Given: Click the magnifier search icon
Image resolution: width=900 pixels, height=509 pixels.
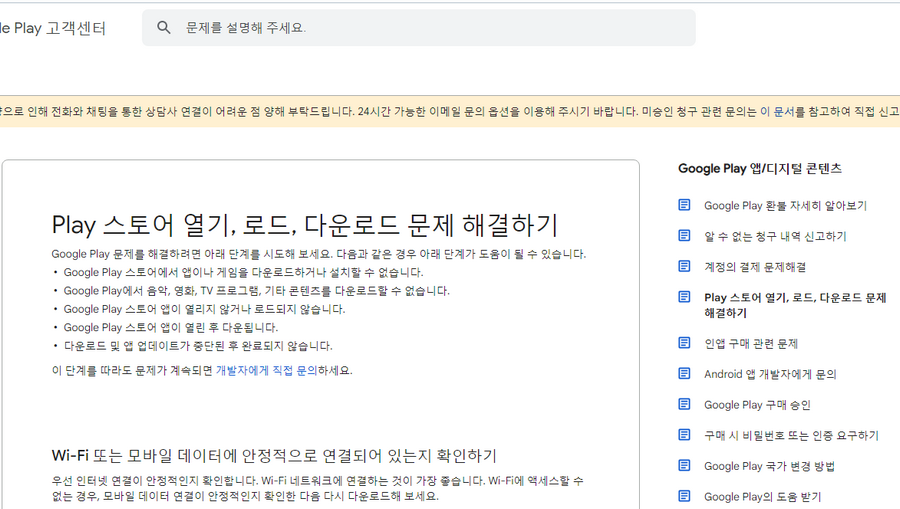Looking at the screenshot, I should click(164, 28).
